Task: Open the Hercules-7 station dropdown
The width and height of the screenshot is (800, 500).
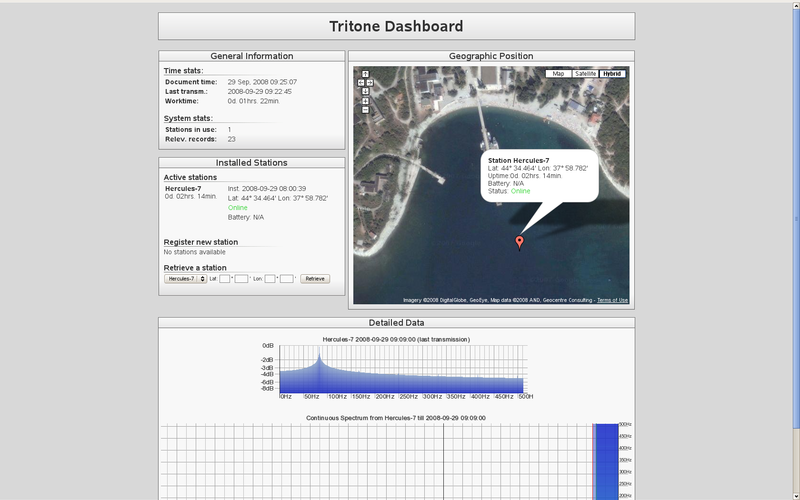Action: [x=185, y=279]
